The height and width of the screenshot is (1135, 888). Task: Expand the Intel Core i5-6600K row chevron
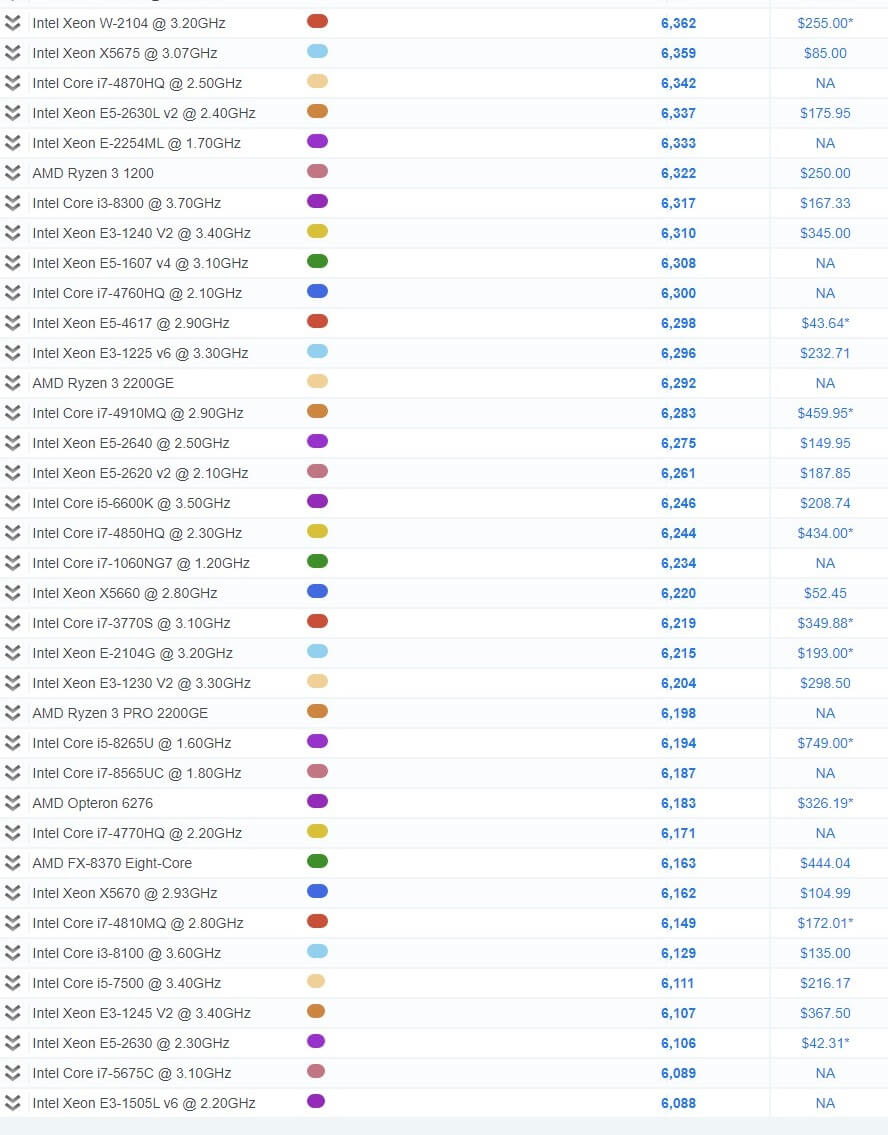coord(12,503)
